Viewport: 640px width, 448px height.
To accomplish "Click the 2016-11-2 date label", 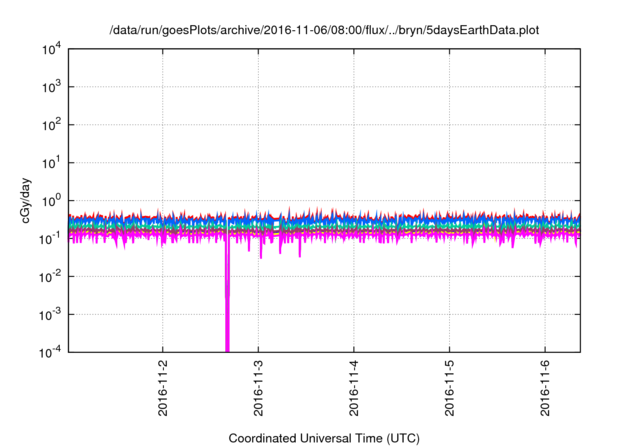I will [163, 388].
